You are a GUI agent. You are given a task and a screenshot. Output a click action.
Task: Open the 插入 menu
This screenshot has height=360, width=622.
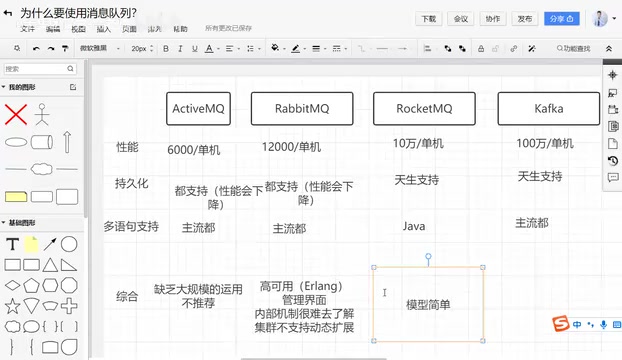click(x=104, y=29)
